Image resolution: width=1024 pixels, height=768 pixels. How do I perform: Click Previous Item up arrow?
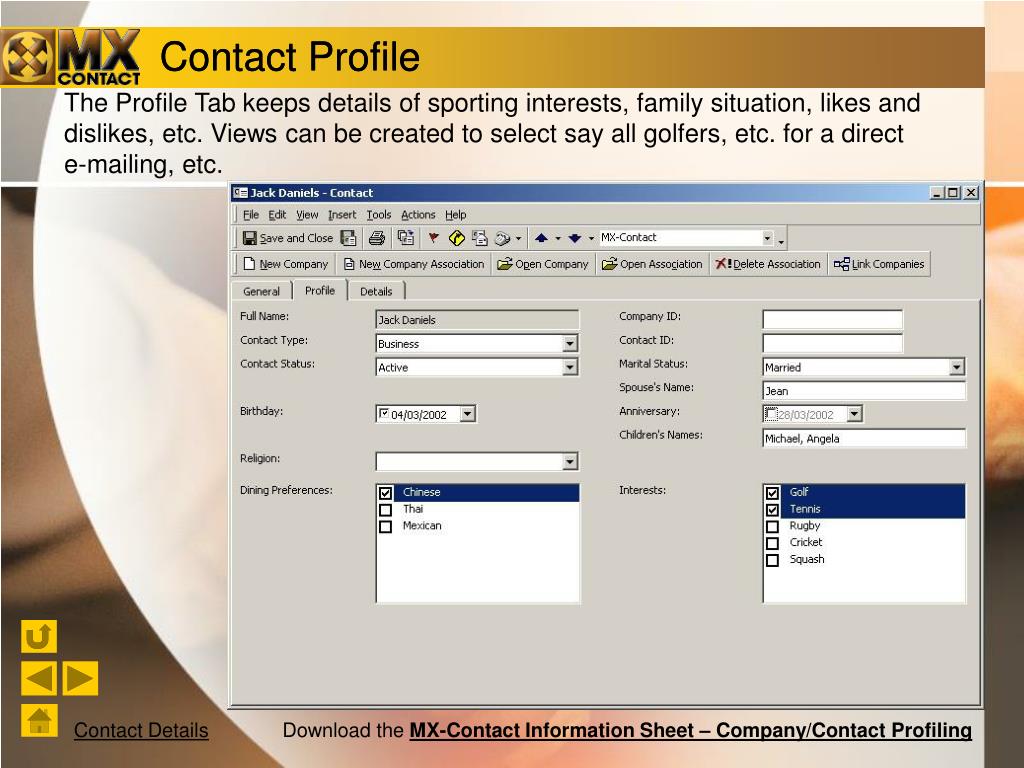pyautogui.click(x=541, y=238)
